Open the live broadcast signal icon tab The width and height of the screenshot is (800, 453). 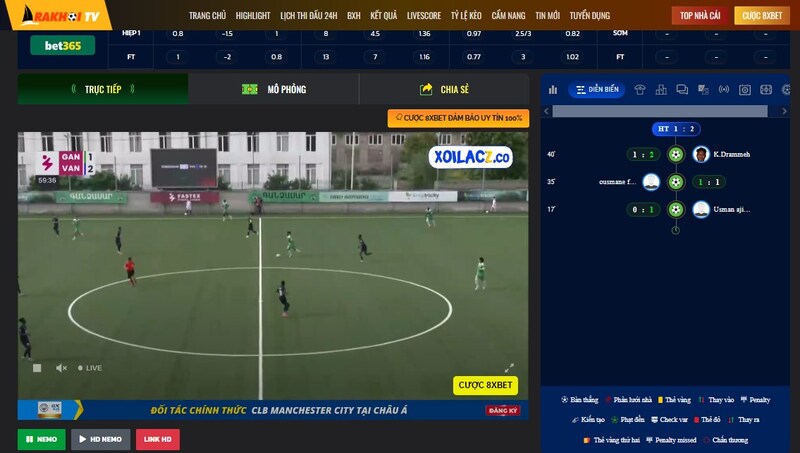coord(724,90)
